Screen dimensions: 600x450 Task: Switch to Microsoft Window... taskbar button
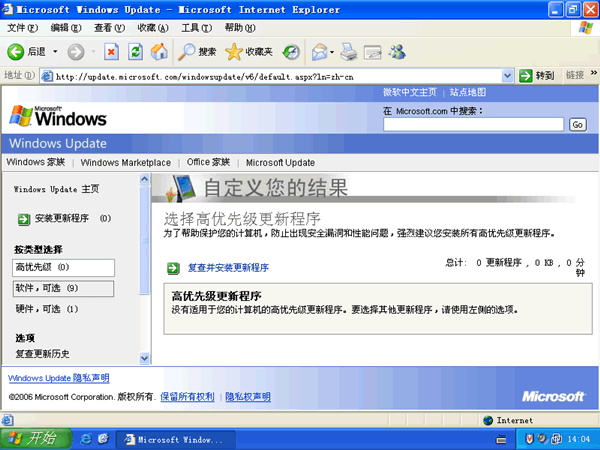pos(176,440)
